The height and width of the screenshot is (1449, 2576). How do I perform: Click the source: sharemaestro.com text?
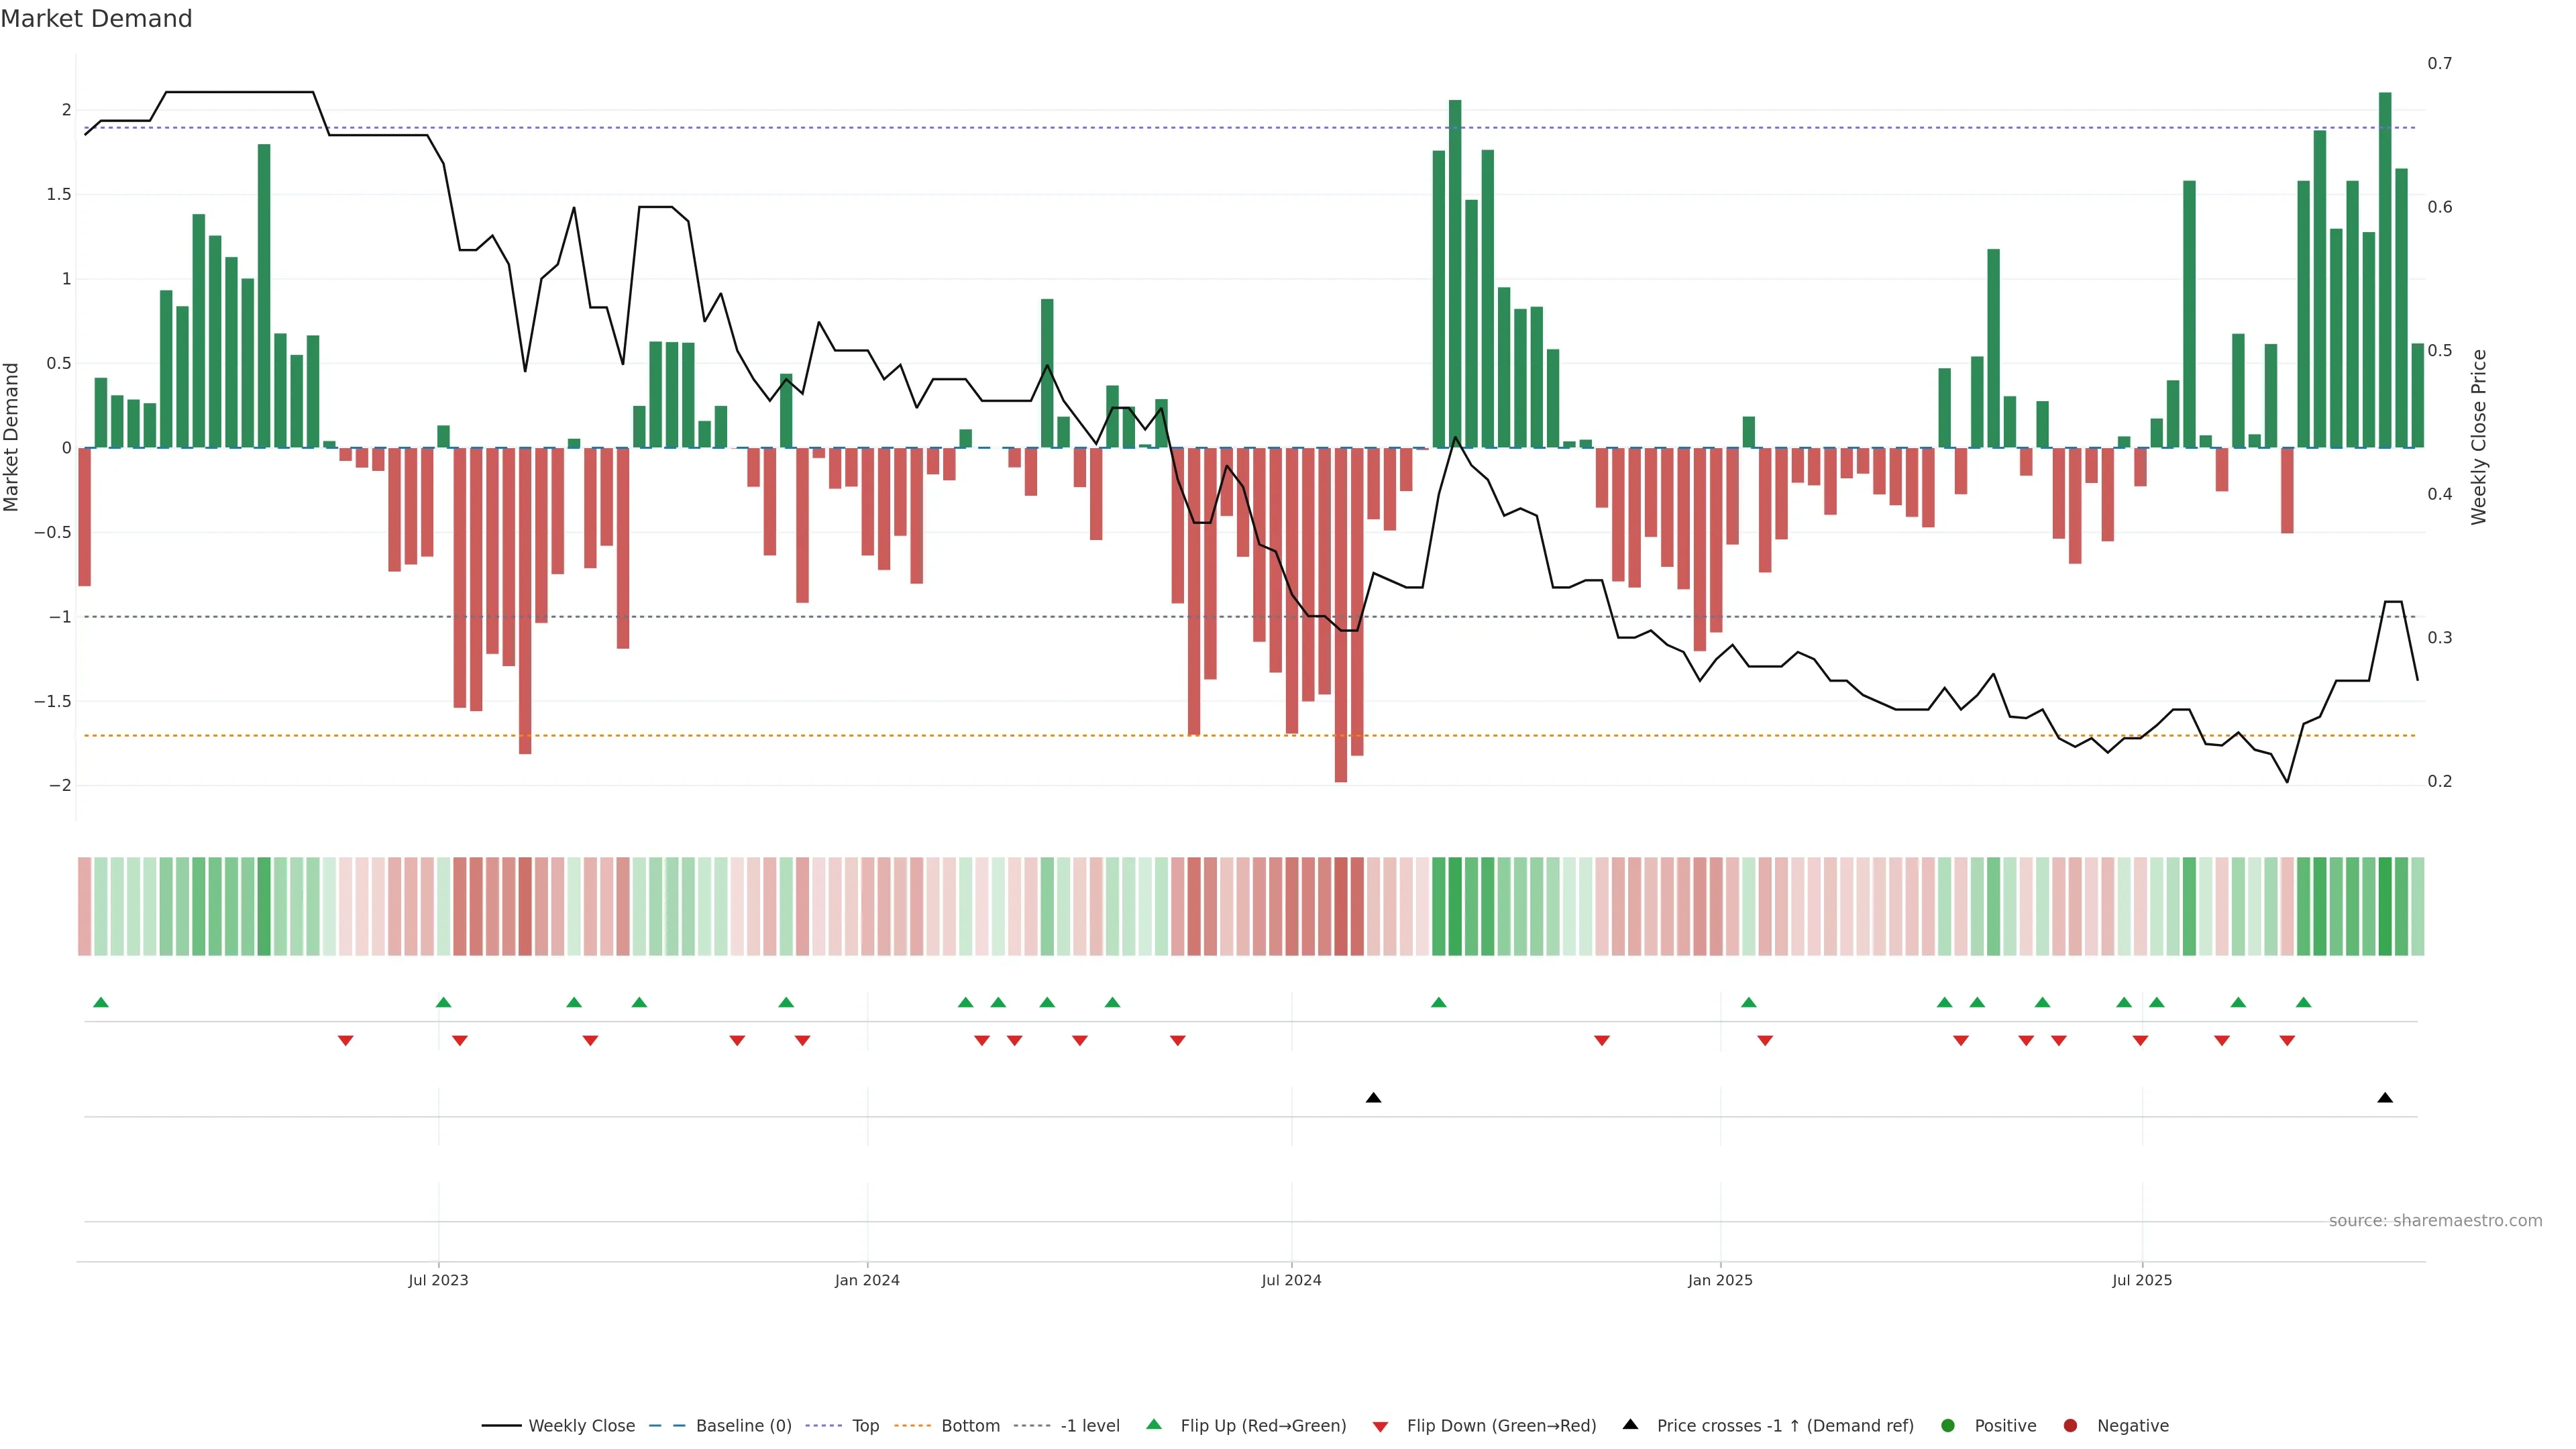click(x=2435, y=1220)
